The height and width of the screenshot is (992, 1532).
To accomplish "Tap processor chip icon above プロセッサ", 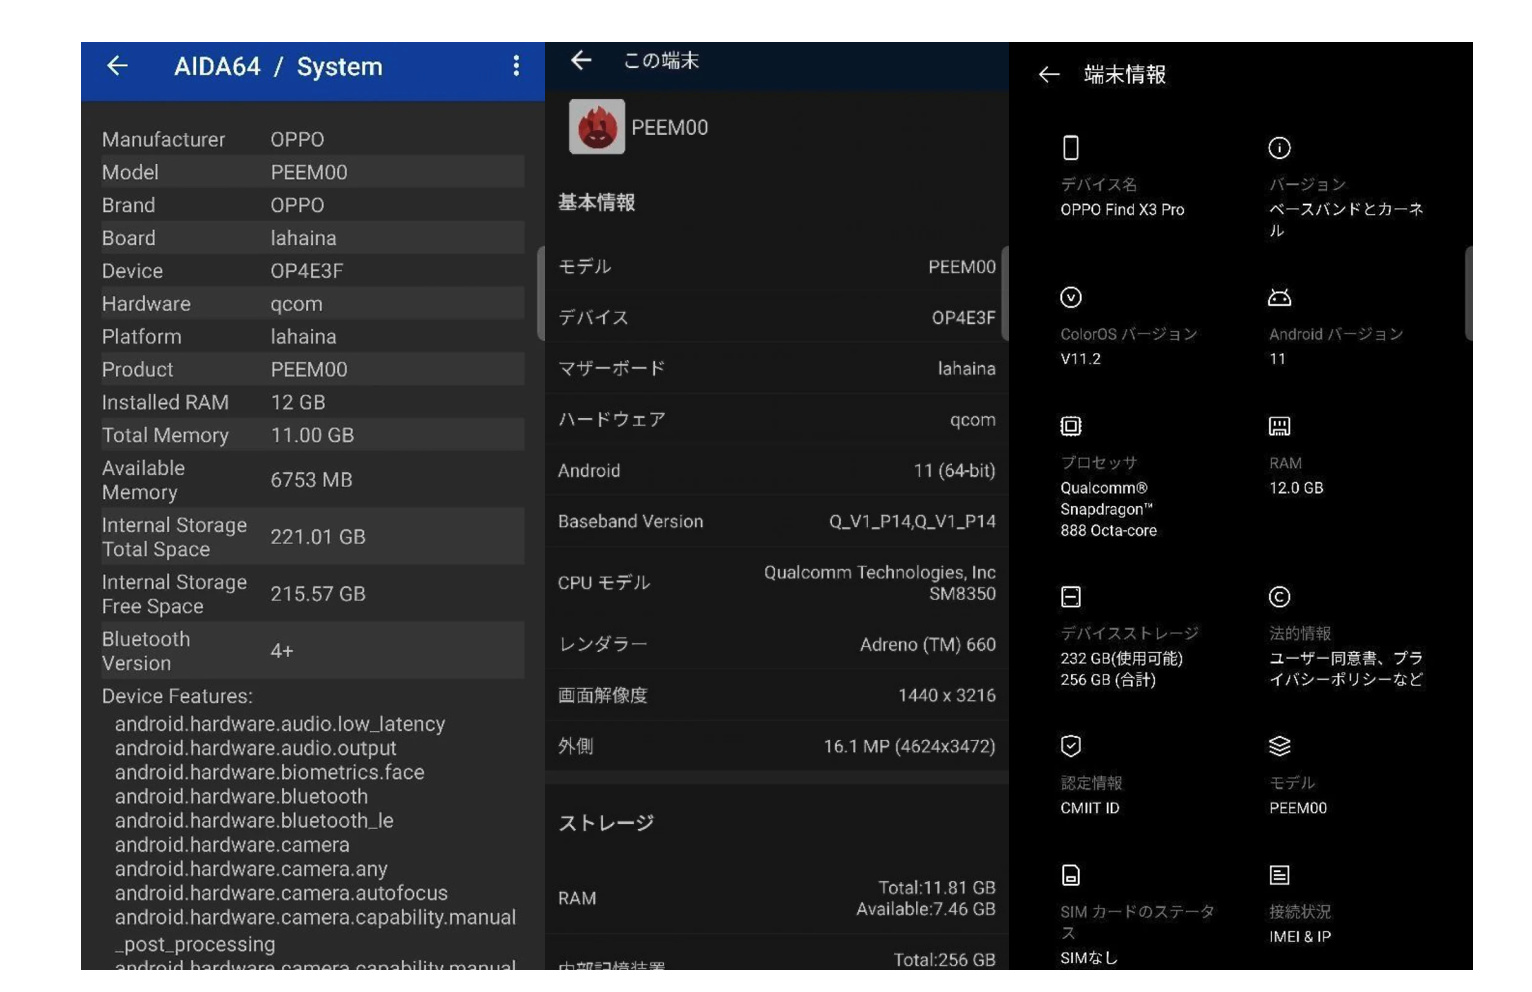I will coord(1071,426).
